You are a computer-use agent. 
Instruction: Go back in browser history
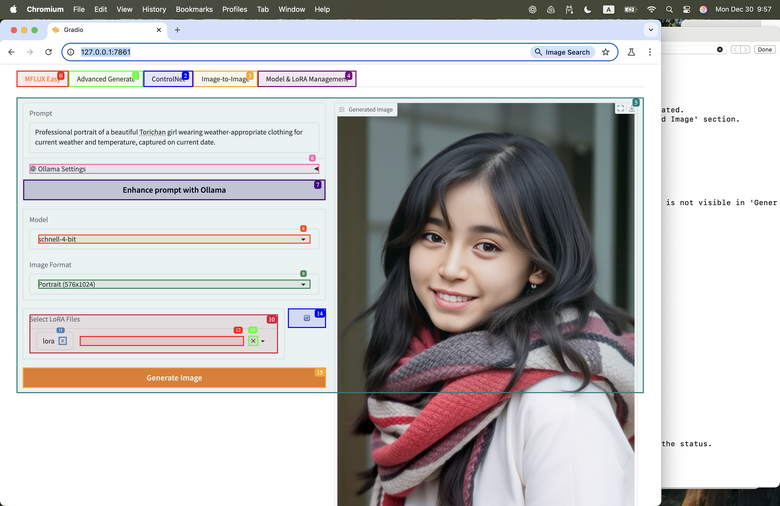point(11,52)
